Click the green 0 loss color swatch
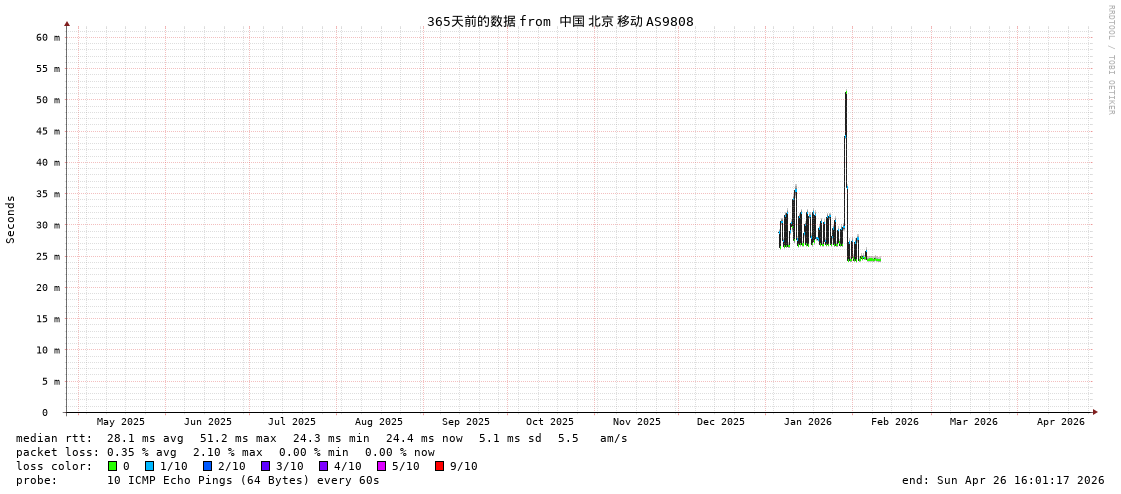Viewport: 1121px width, 494px height. pos(112,466)
